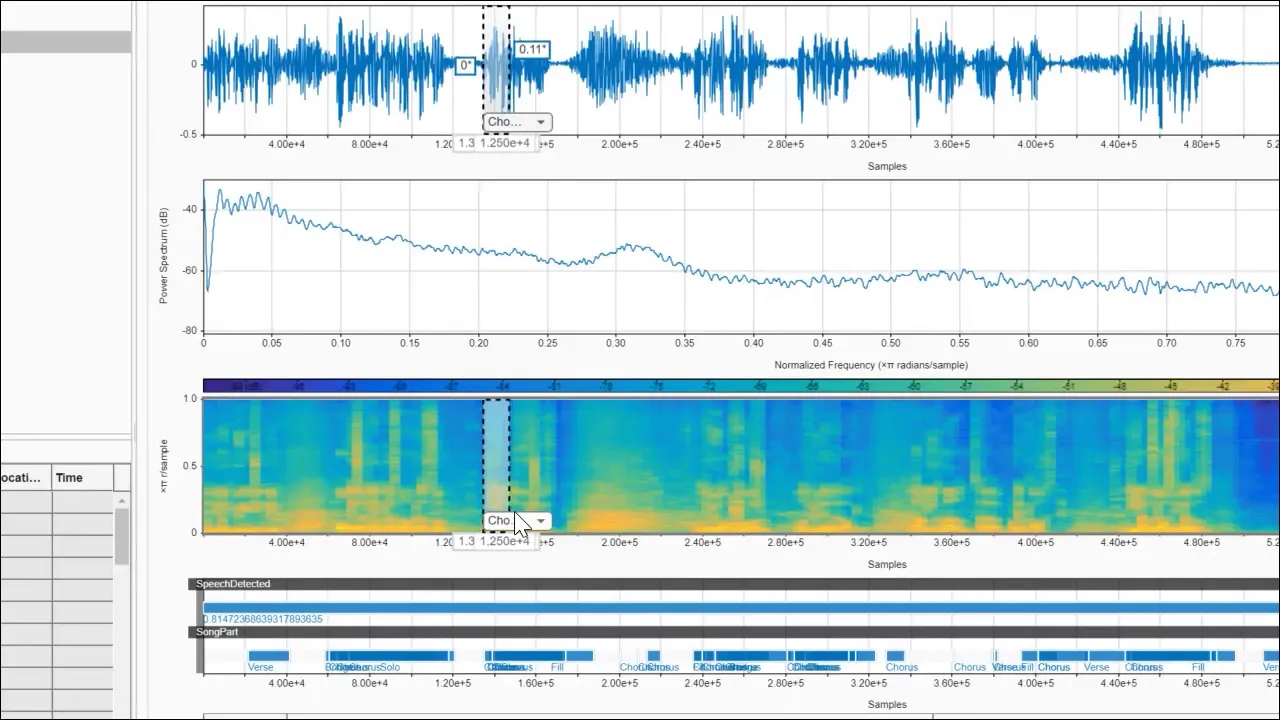
Task: Select the highlighted gray row in left panel
Action: 65,41
